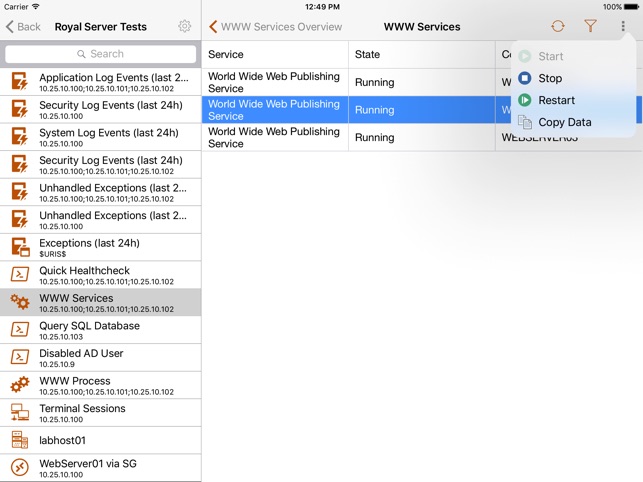The image size is (643, 482).
Task: Open Application Log Events item icon
Action: (19, 81)
